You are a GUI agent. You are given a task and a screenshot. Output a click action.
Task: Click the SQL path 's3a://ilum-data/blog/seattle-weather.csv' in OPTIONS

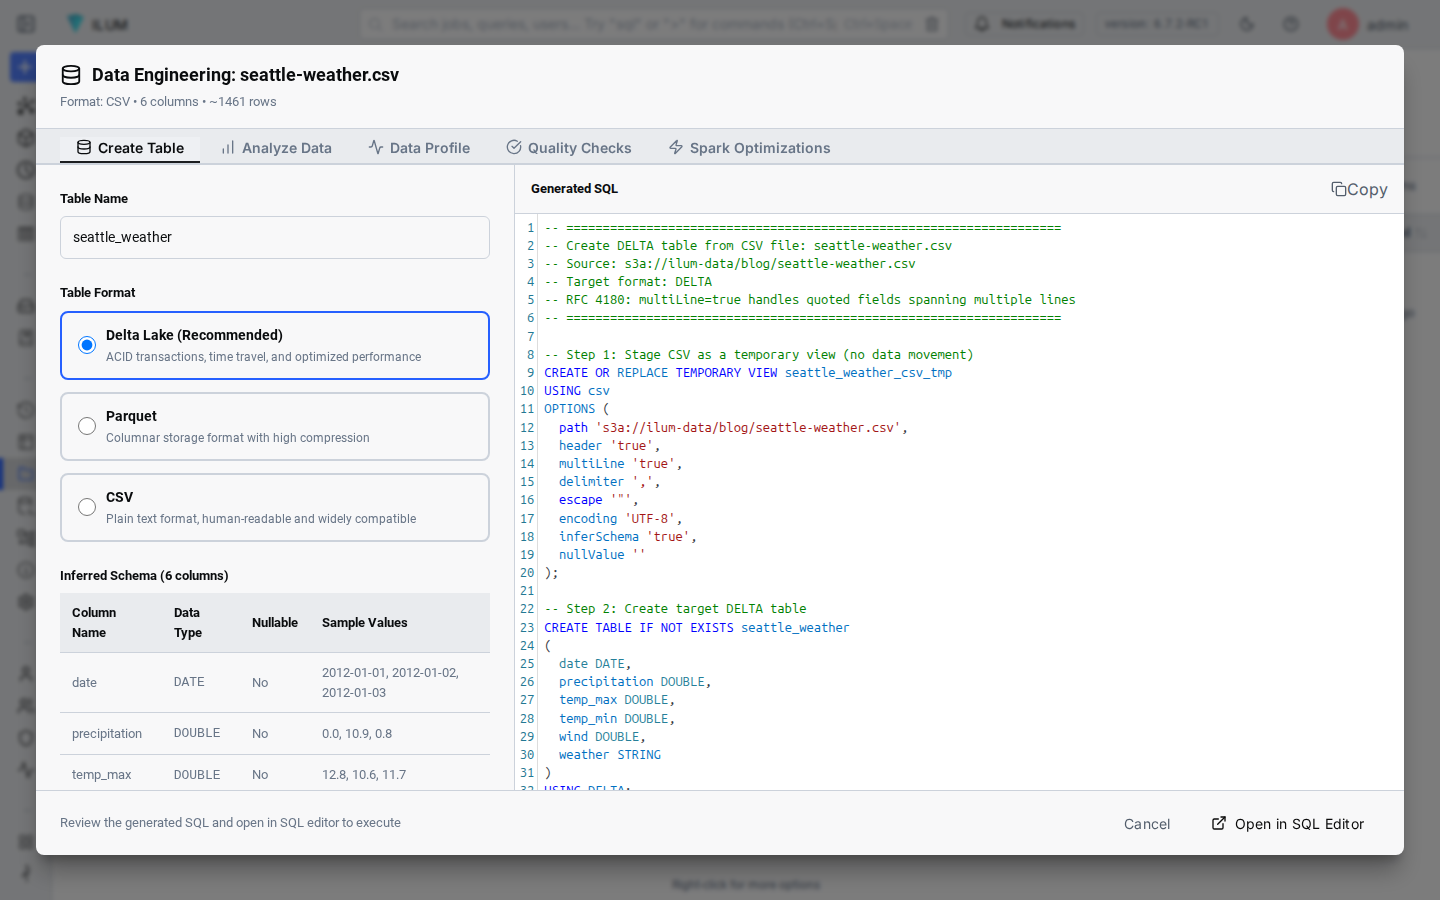pyautogui.click(x=748, y=428)
